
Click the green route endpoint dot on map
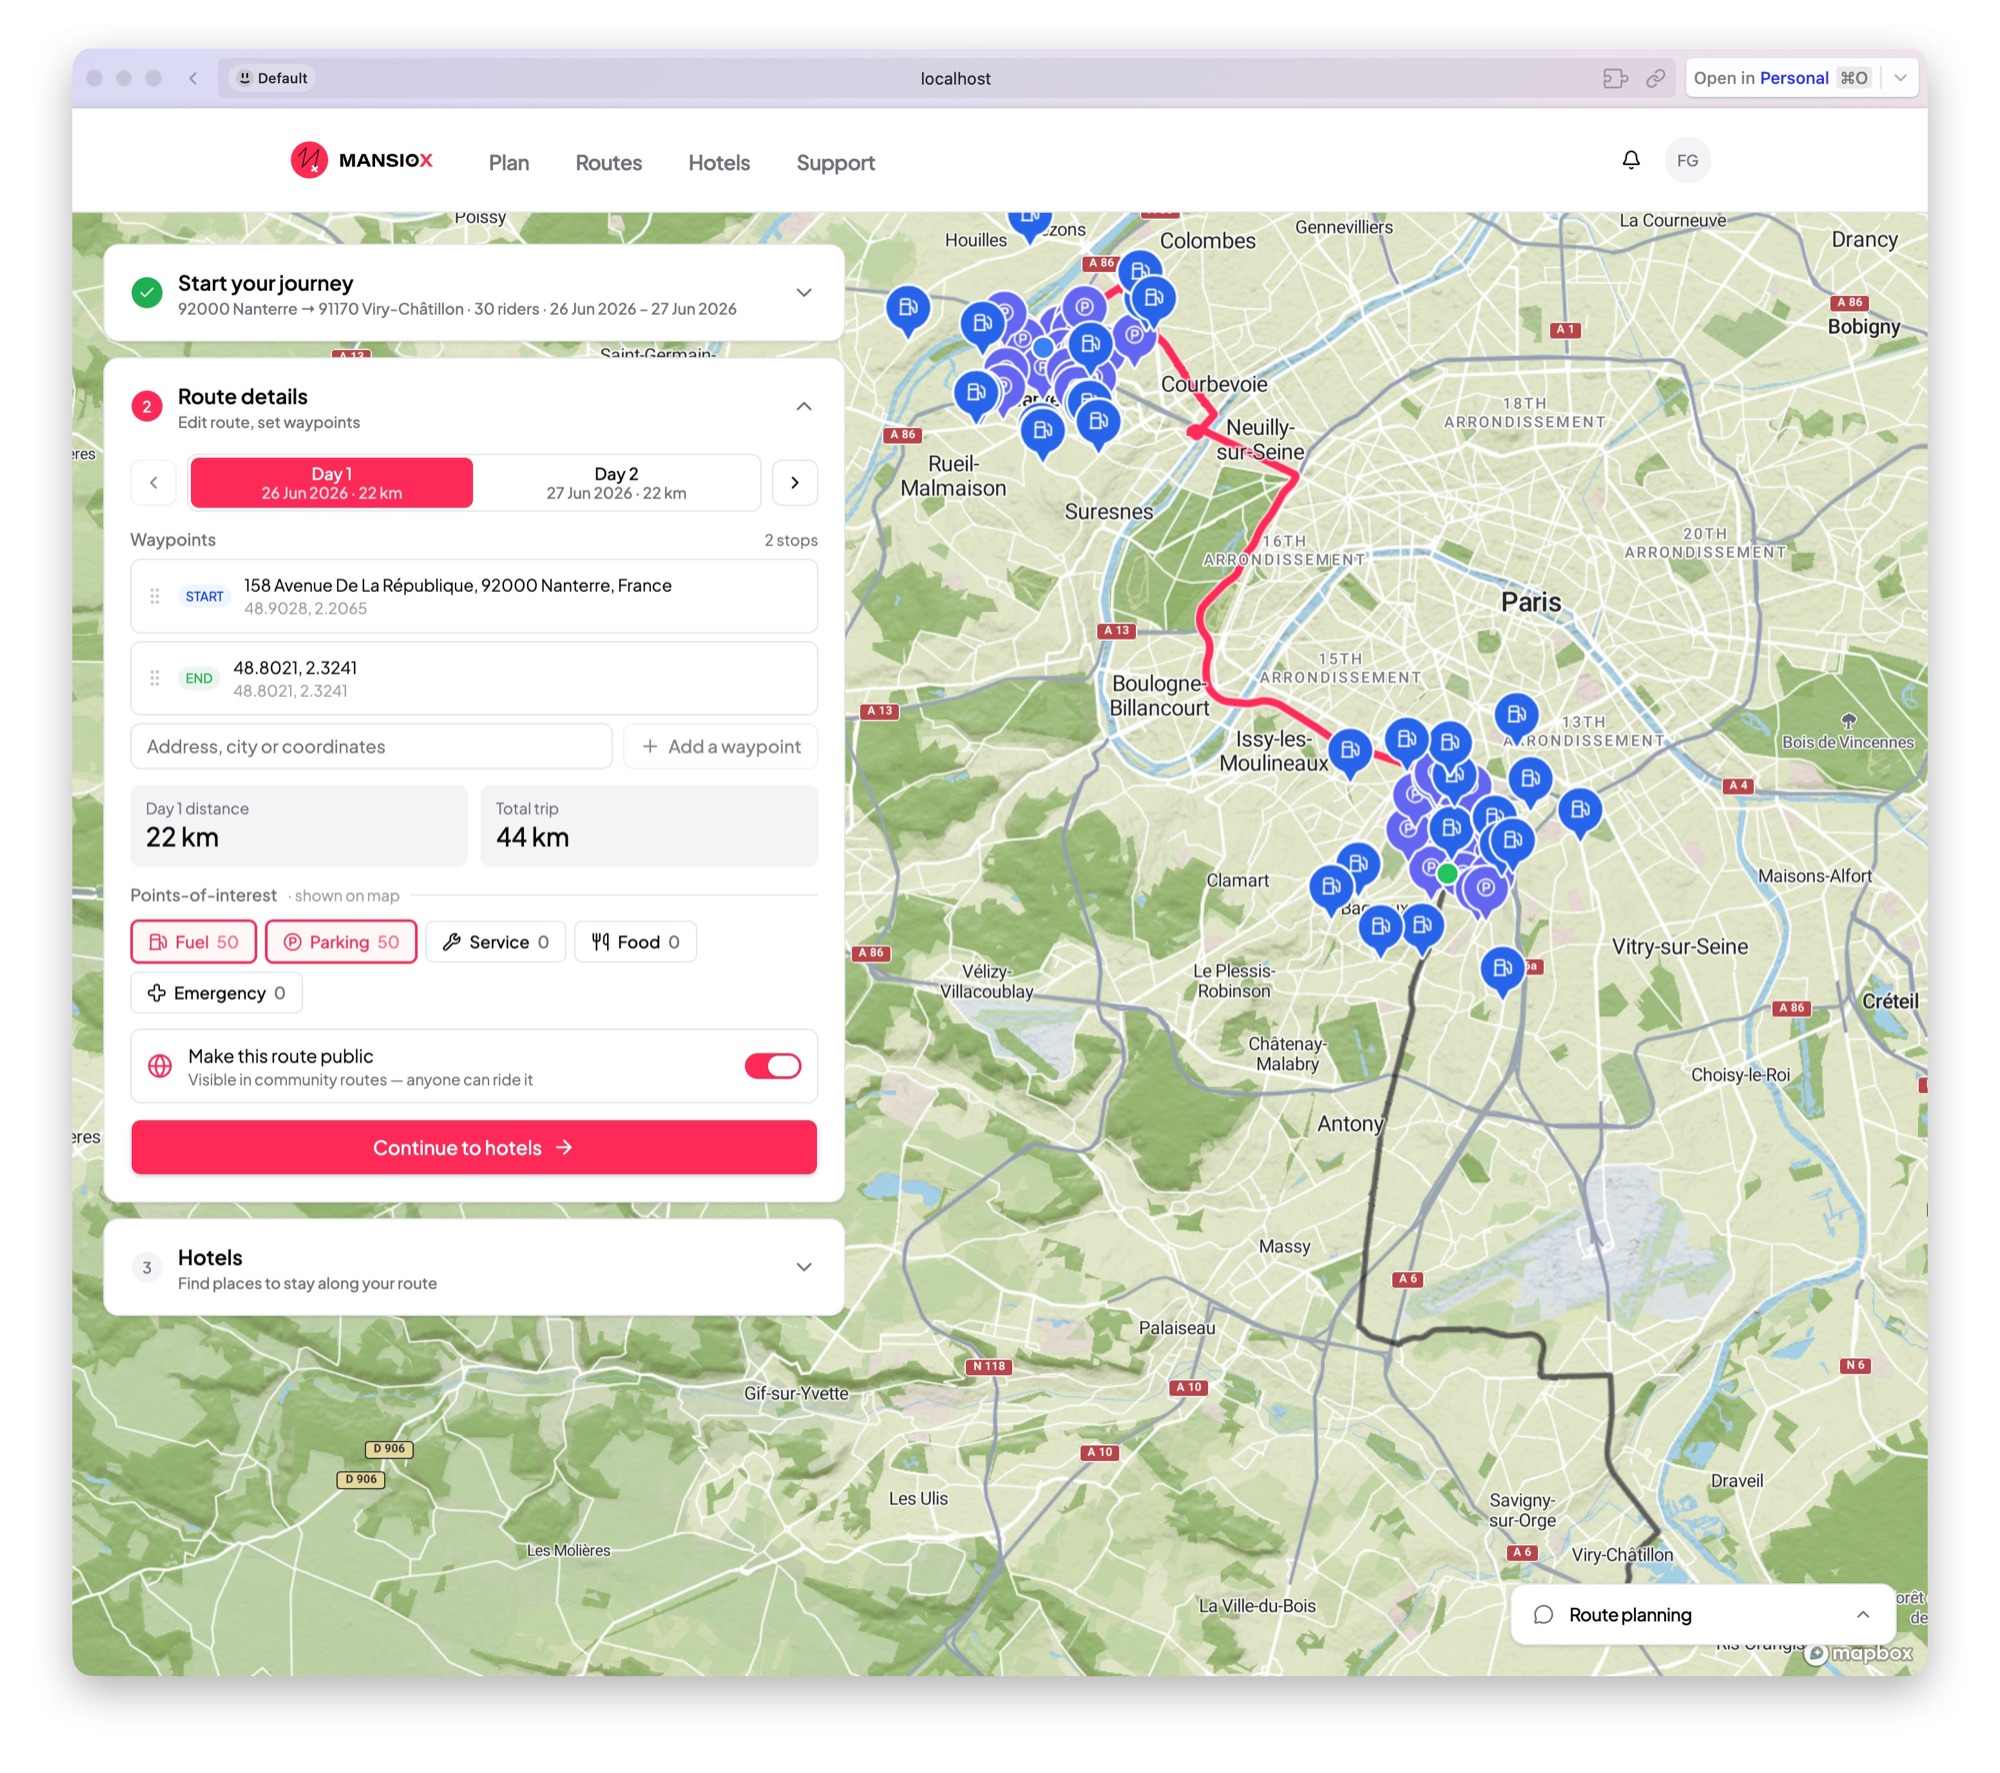tap(1447, 873)
